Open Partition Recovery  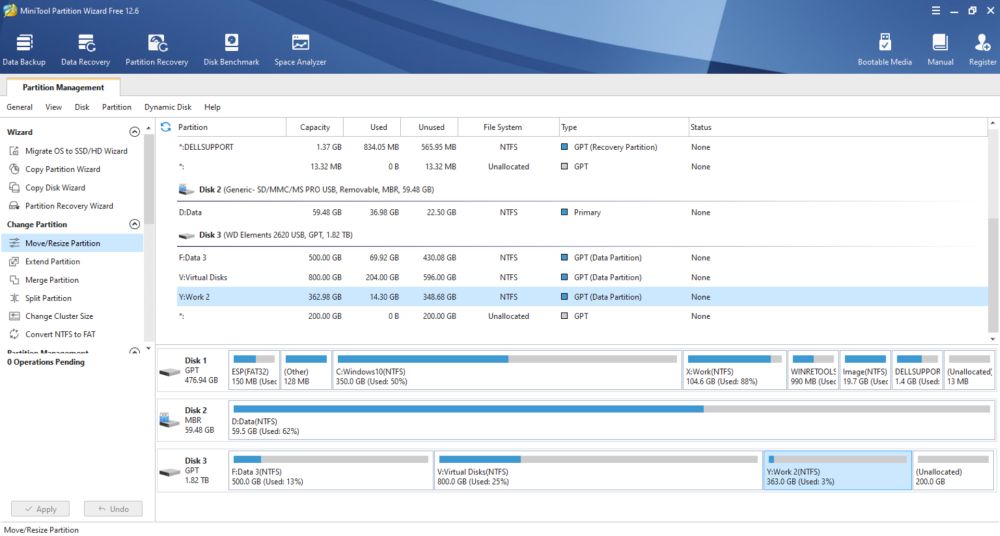[157, 50]
